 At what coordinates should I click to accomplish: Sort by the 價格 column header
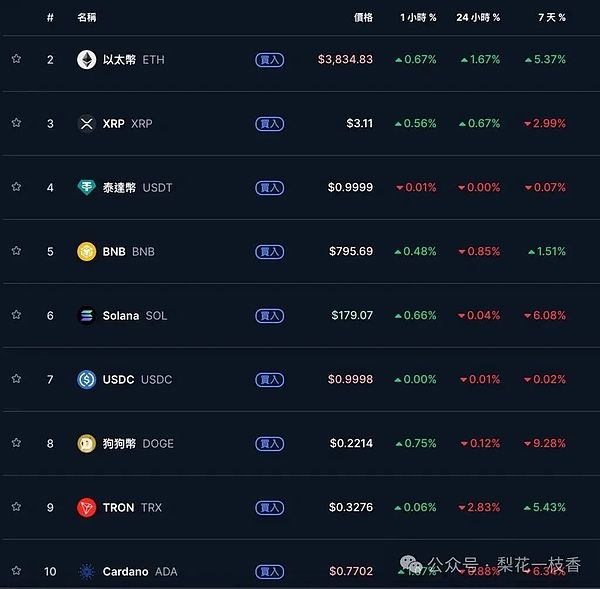pyautogui.click(x=363, y=18)
